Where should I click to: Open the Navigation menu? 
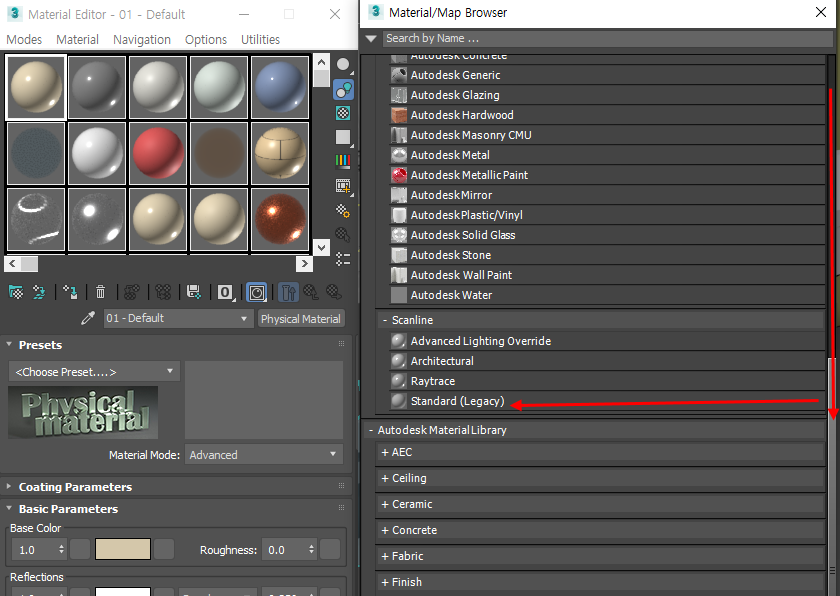point(142,40)
